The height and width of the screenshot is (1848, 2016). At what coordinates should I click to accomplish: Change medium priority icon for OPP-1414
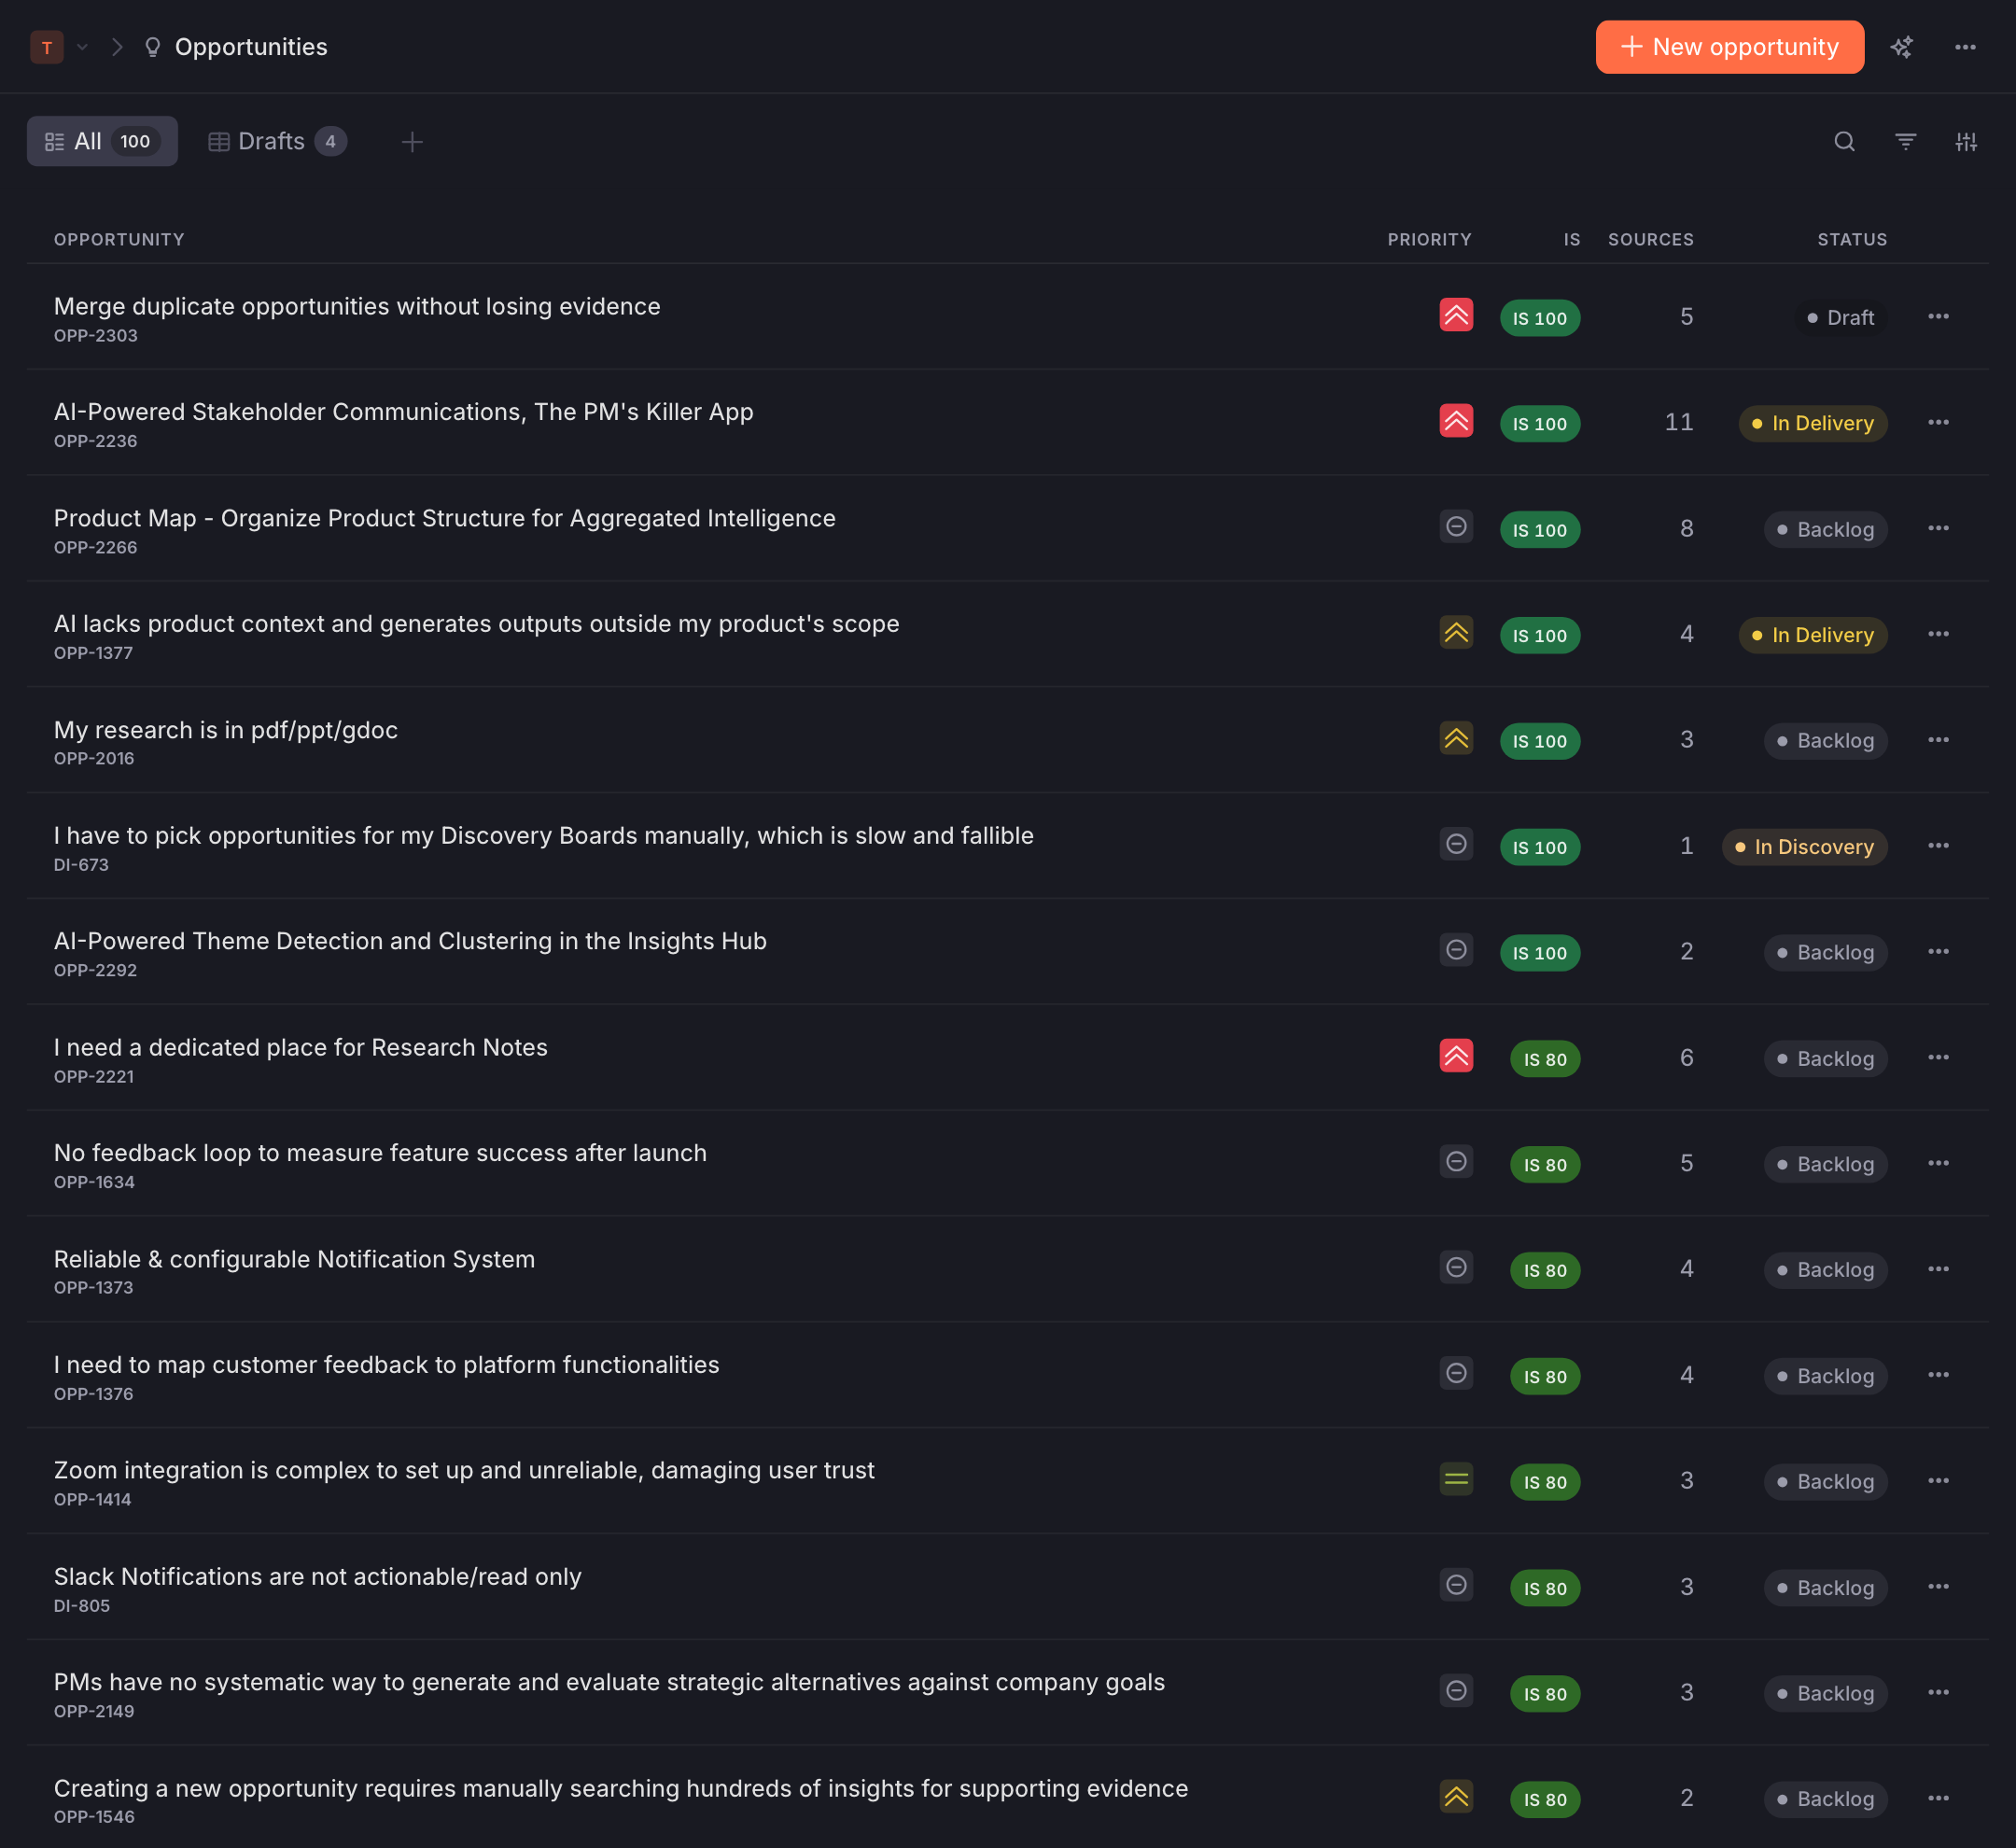[1456, 1480]
